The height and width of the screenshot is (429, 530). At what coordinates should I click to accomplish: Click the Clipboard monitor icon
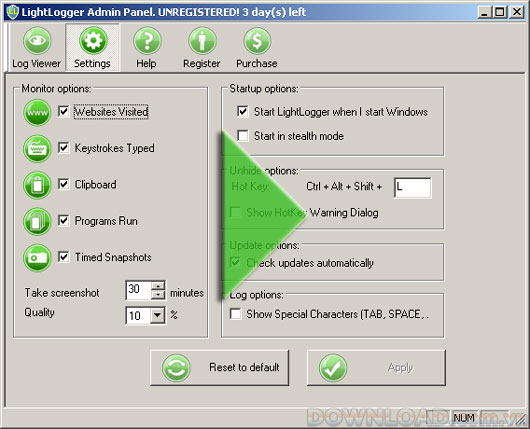[37, 185]
